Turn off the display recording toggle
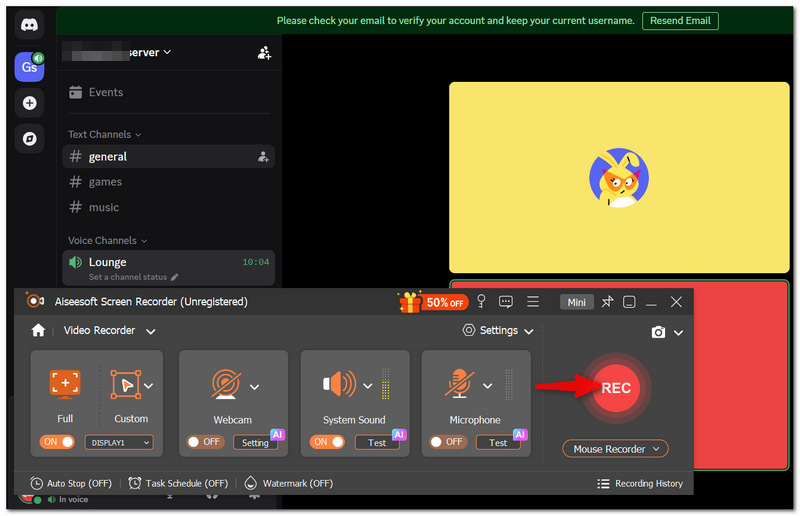This screenshot has height=516, width=800. coord(57,442)
